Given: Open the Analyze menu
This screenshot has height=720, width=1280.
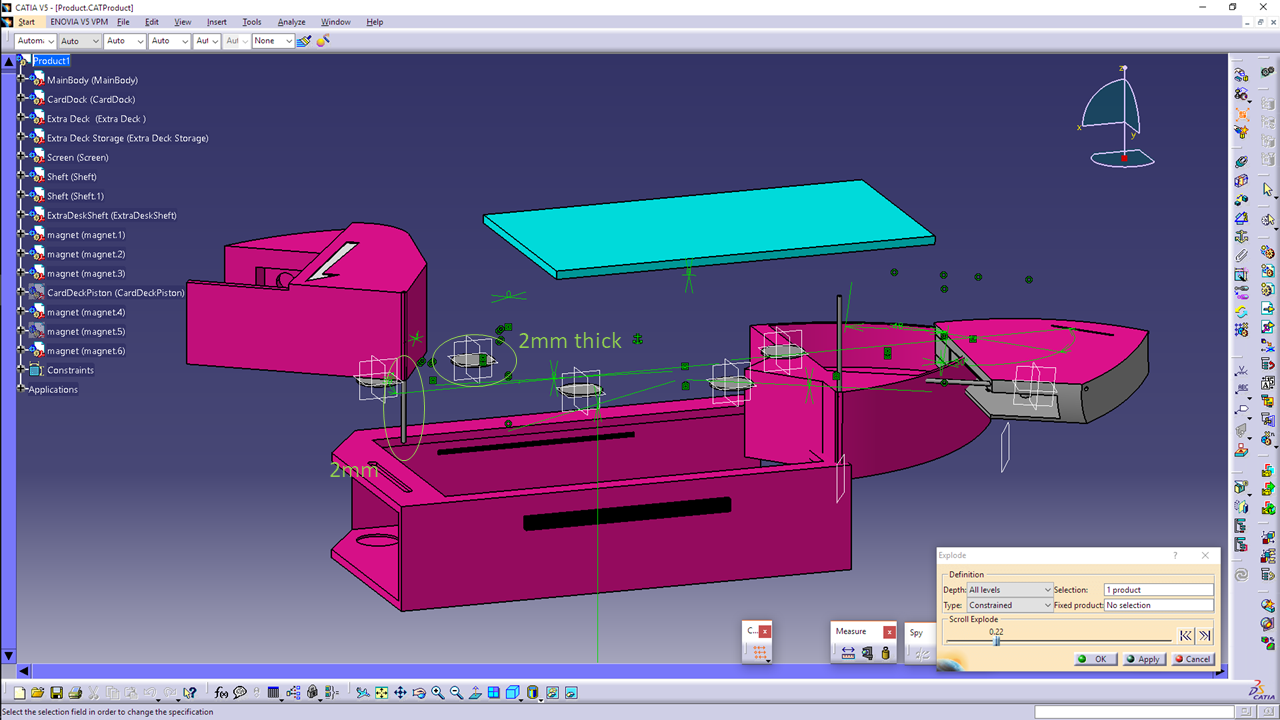Looking at the screenshot, I should pyautogui.click(x=292, y=22).
